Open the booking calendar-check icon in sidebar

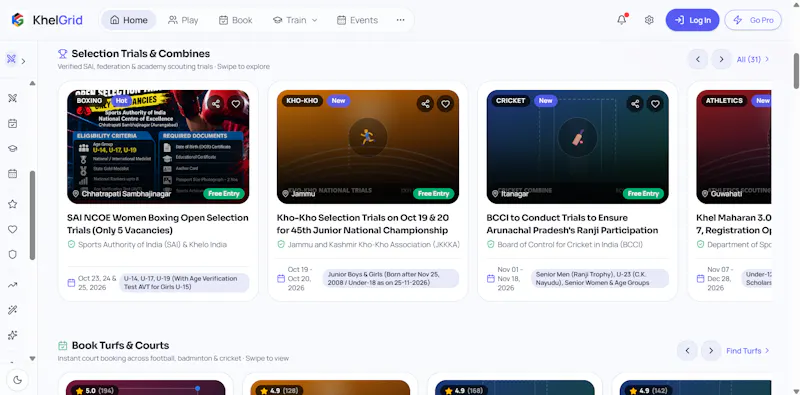pyautogui.click(x=13, y=124)
